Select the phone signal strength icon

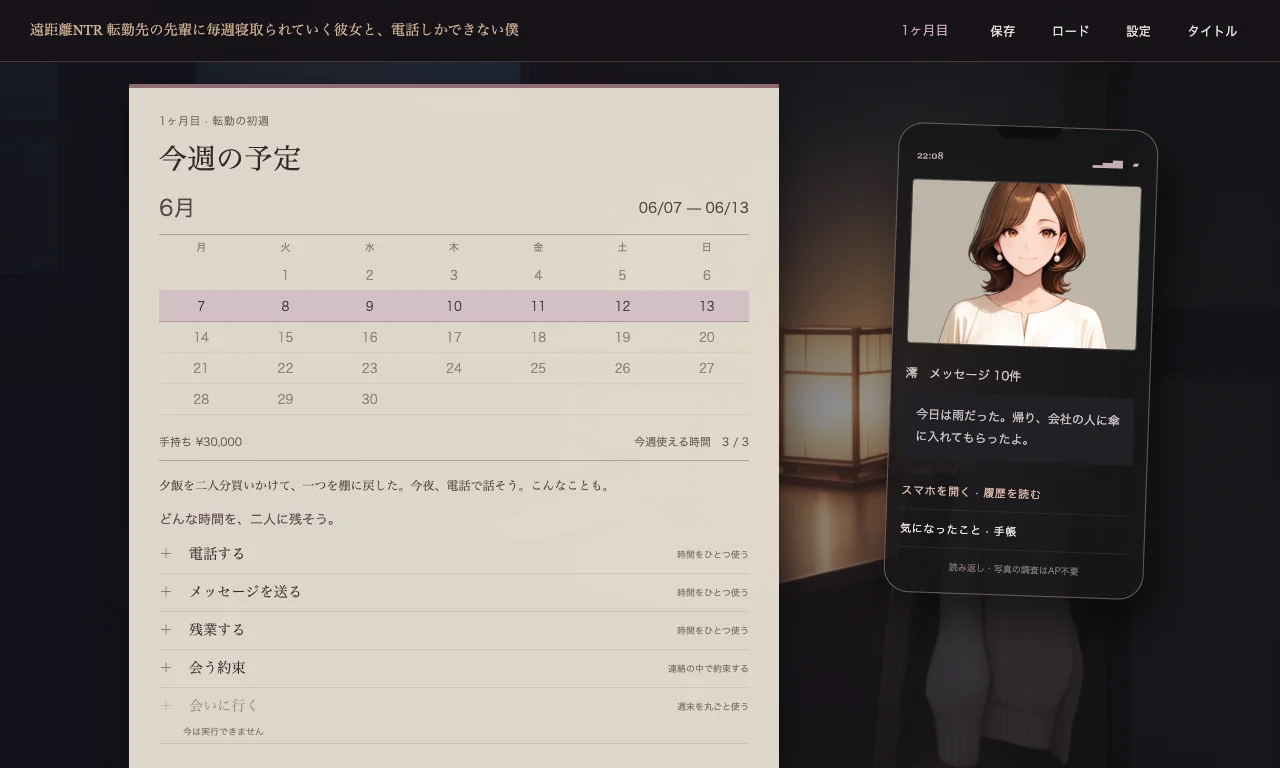coord(1108,165)
